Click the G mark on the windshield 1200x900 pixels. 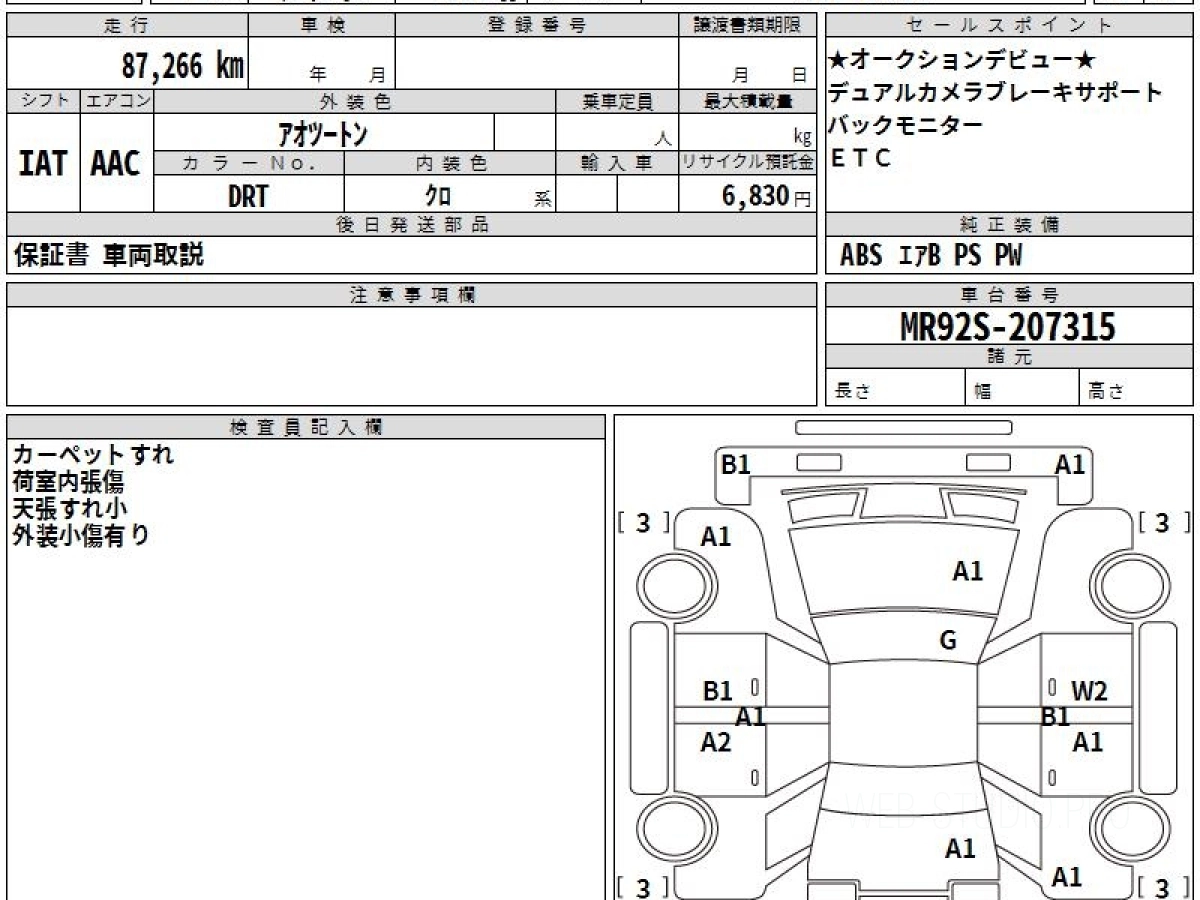click(948, 641)
